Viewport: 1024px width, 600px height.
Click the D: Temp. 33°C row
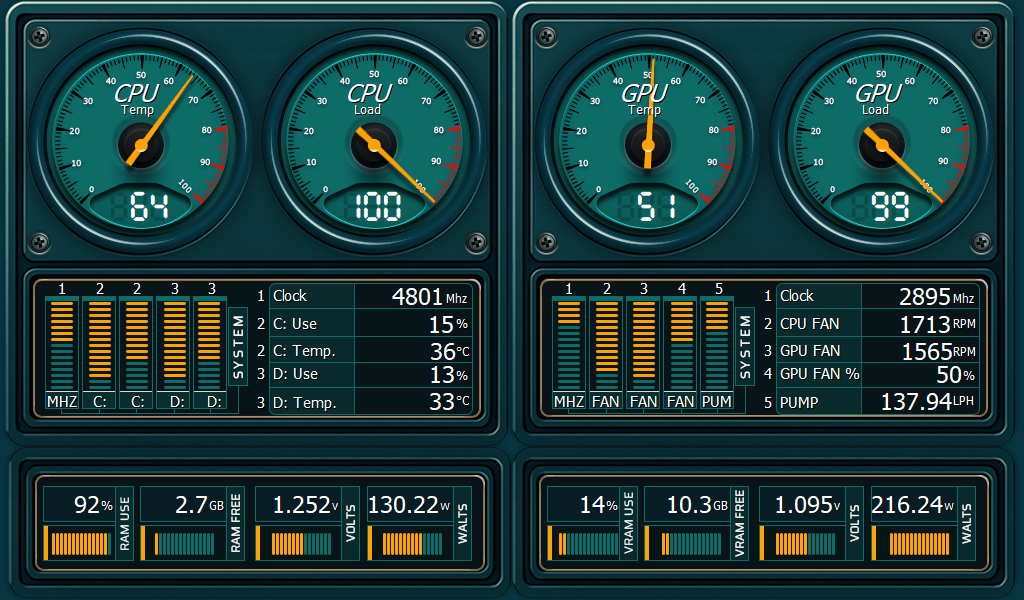click(x=368, y=402)
